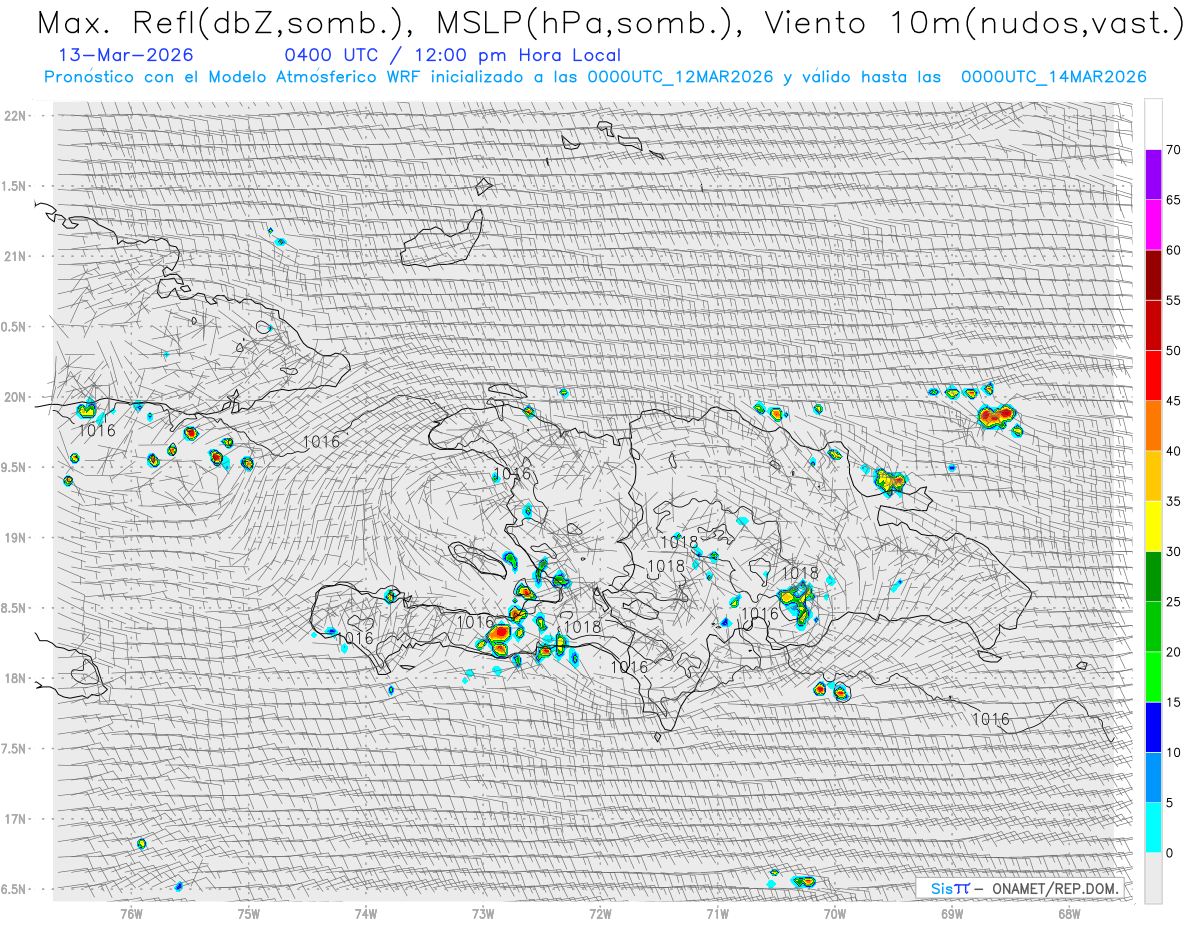Viewport: 1200px width, 927px height.
Task: Click the '17N' latitude label
Action: [x=16, y=819]
